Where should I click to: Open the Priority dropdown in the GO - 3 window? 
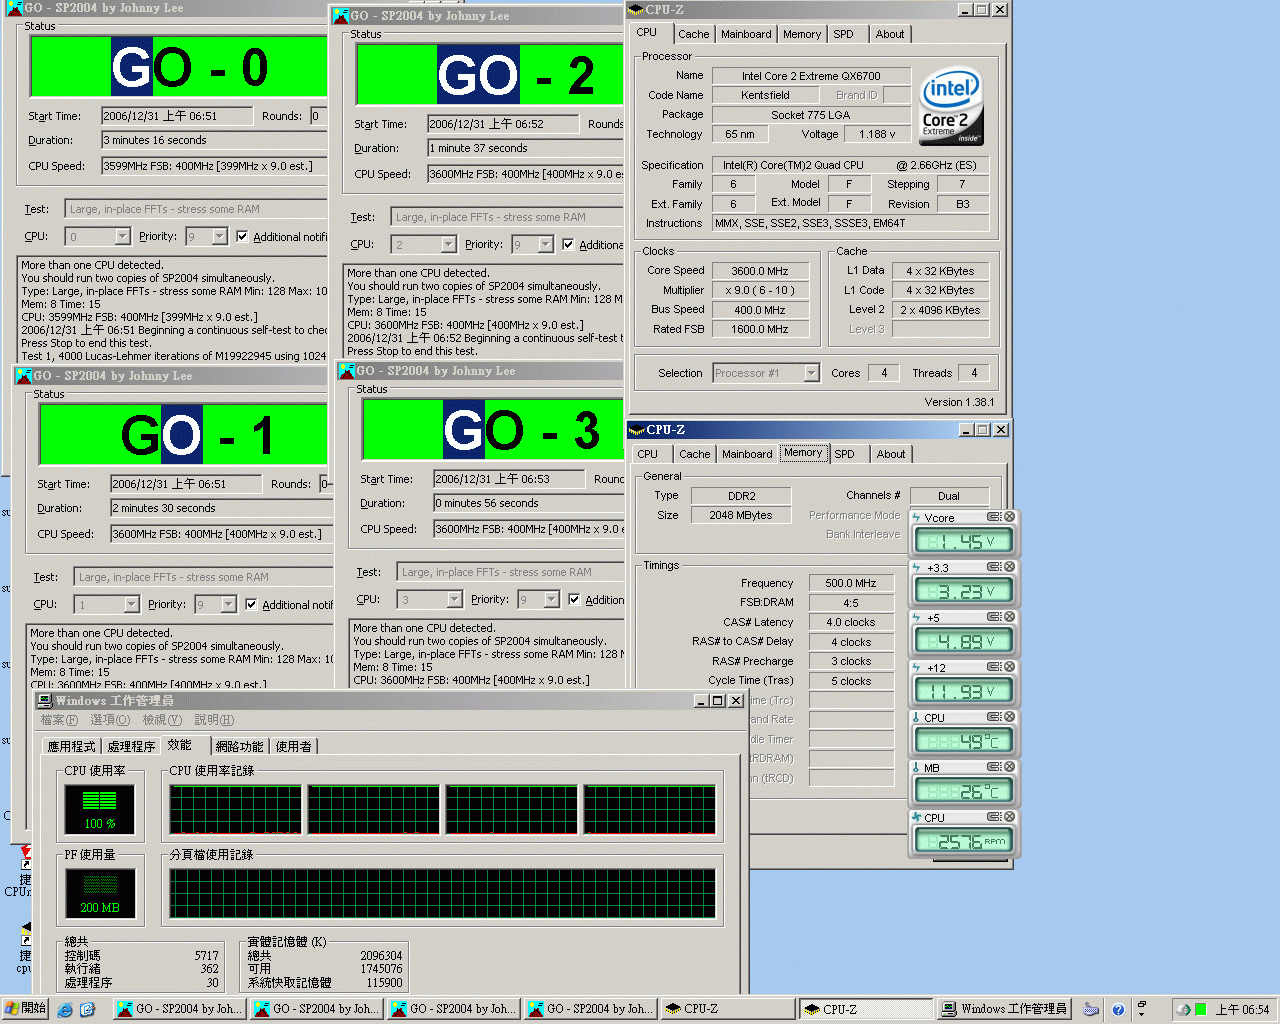(x=551, y=600)
